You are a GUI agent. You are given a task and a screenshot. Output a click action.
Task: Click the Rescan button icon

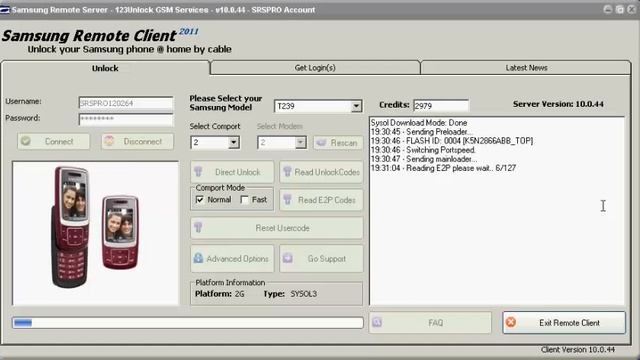[322, 142]
